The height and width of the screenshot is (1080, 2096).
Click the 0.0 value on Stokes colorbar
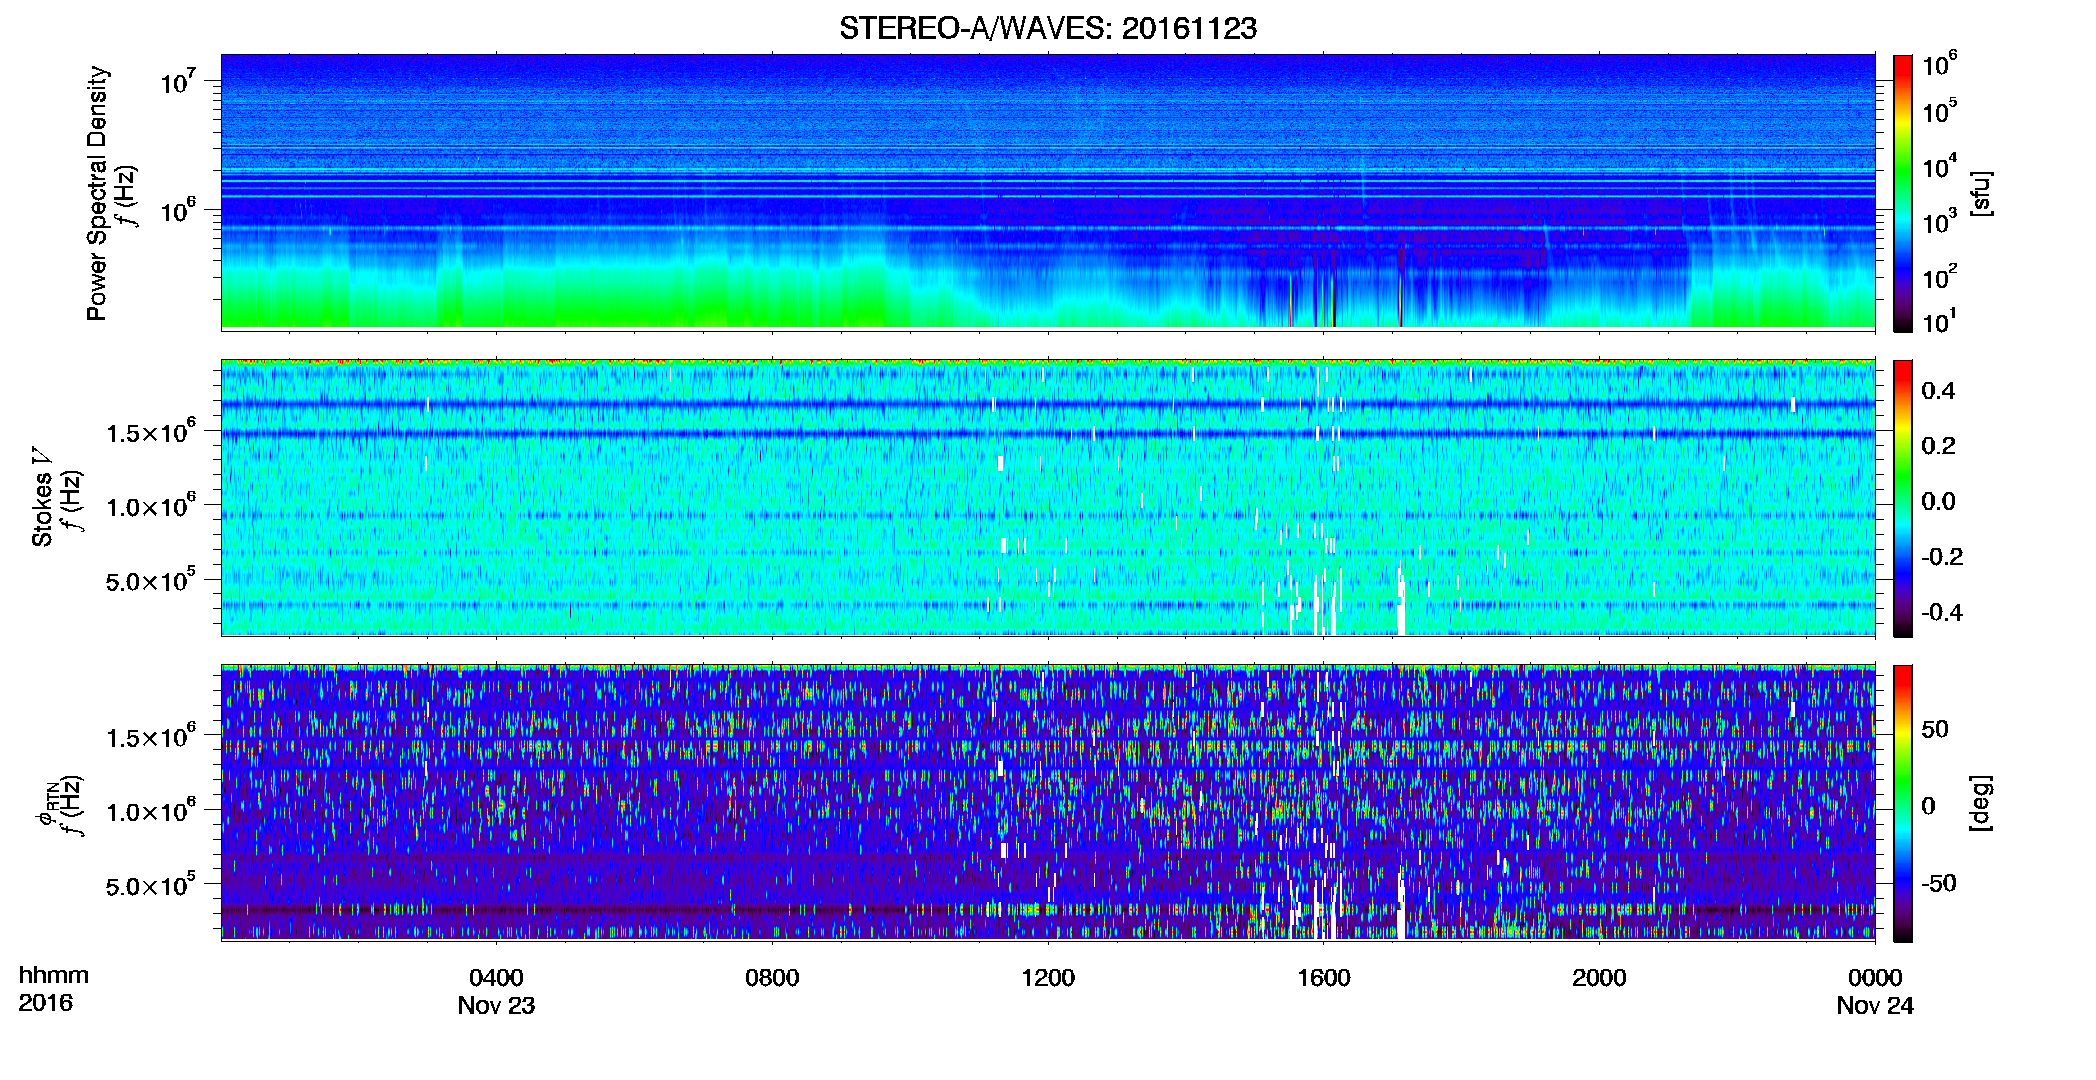[1938, 502]
